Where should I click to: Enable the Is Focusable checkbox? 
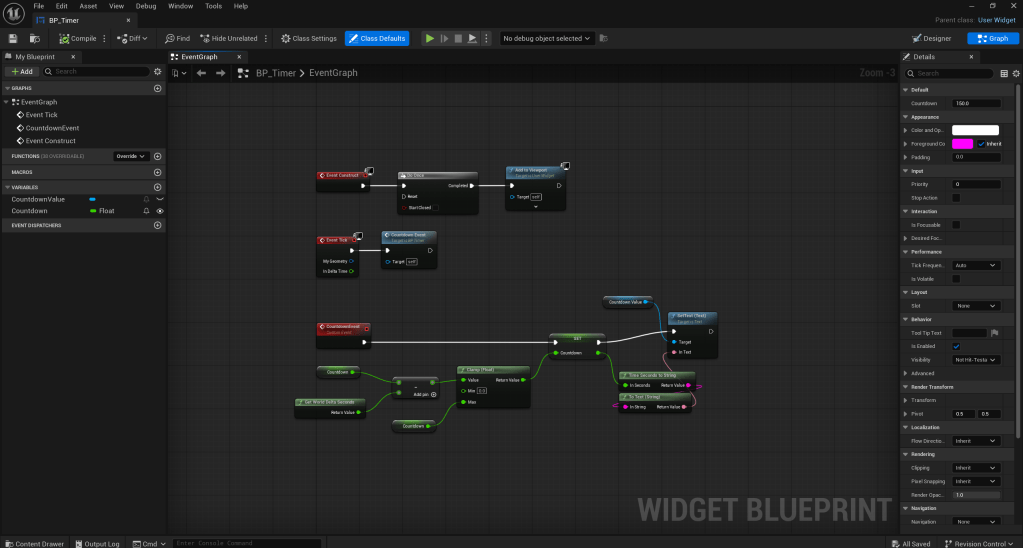(956, 225)
